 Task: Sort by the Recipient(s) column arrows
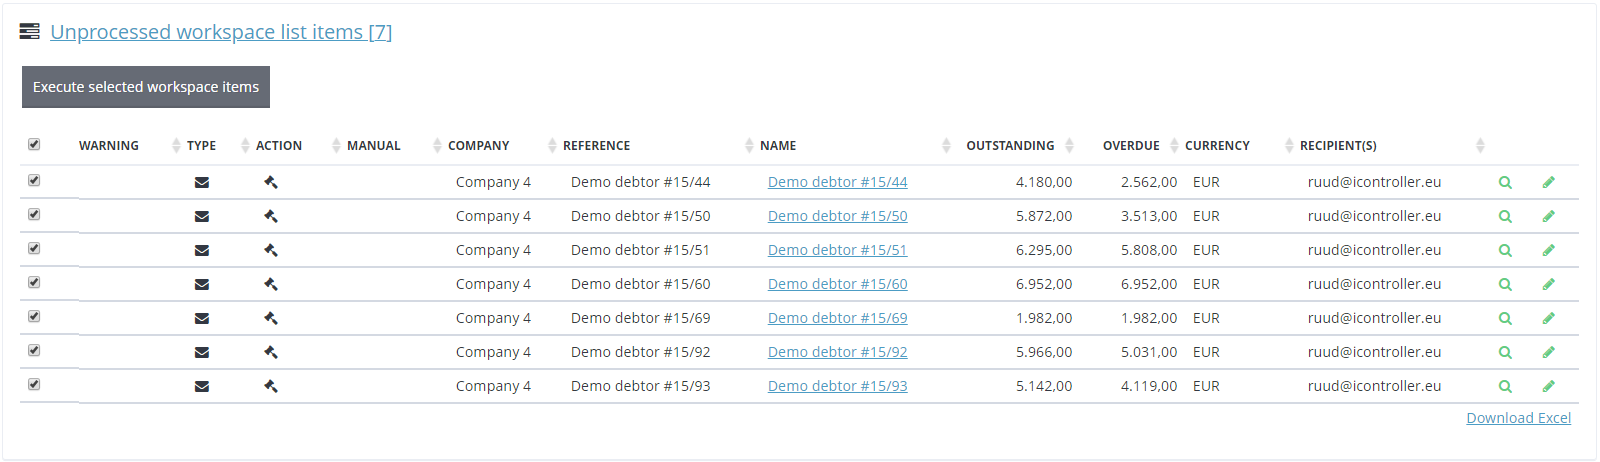coord(1480,146)
